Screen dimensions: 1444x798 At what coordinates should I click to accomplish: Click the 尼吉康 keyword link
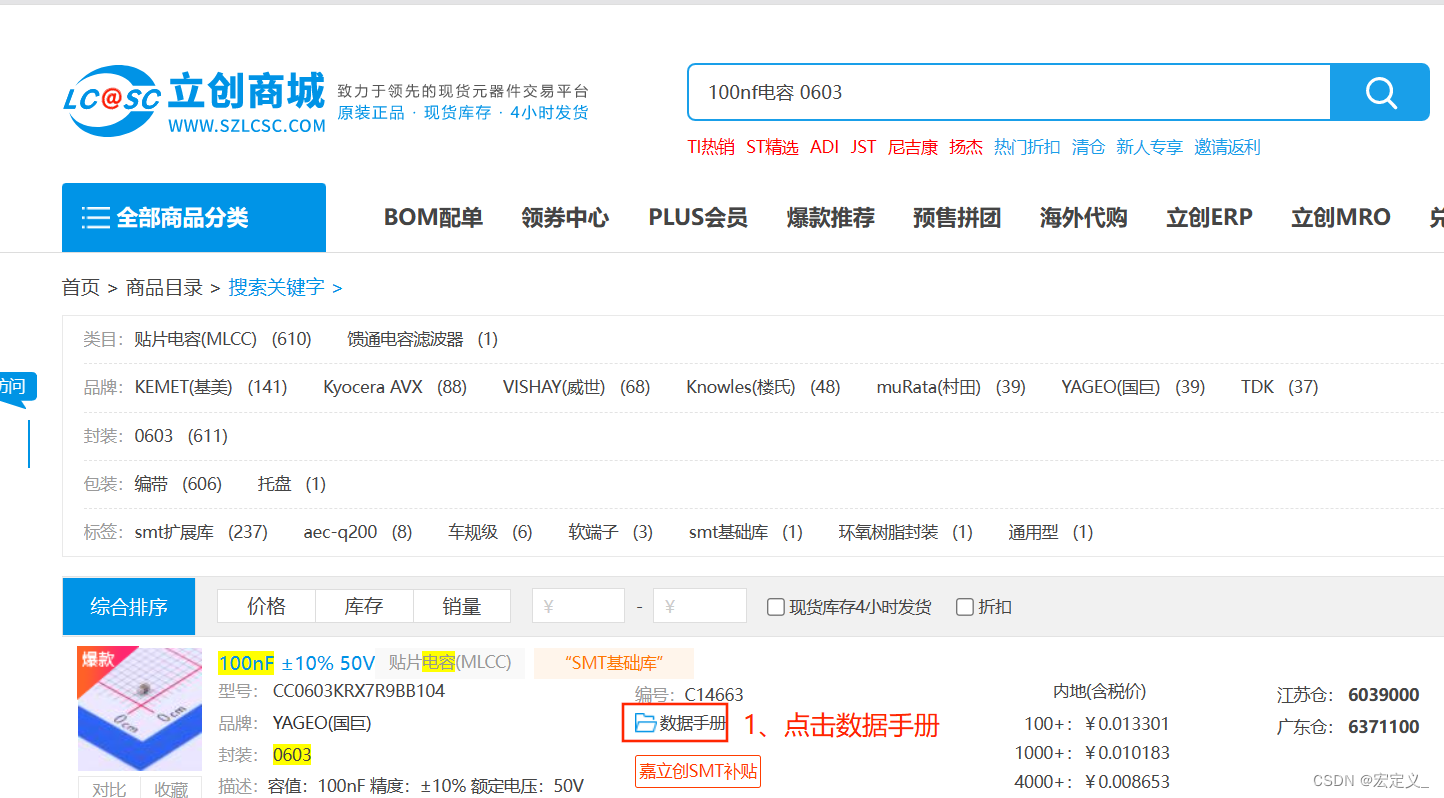(x=913, y=147)
